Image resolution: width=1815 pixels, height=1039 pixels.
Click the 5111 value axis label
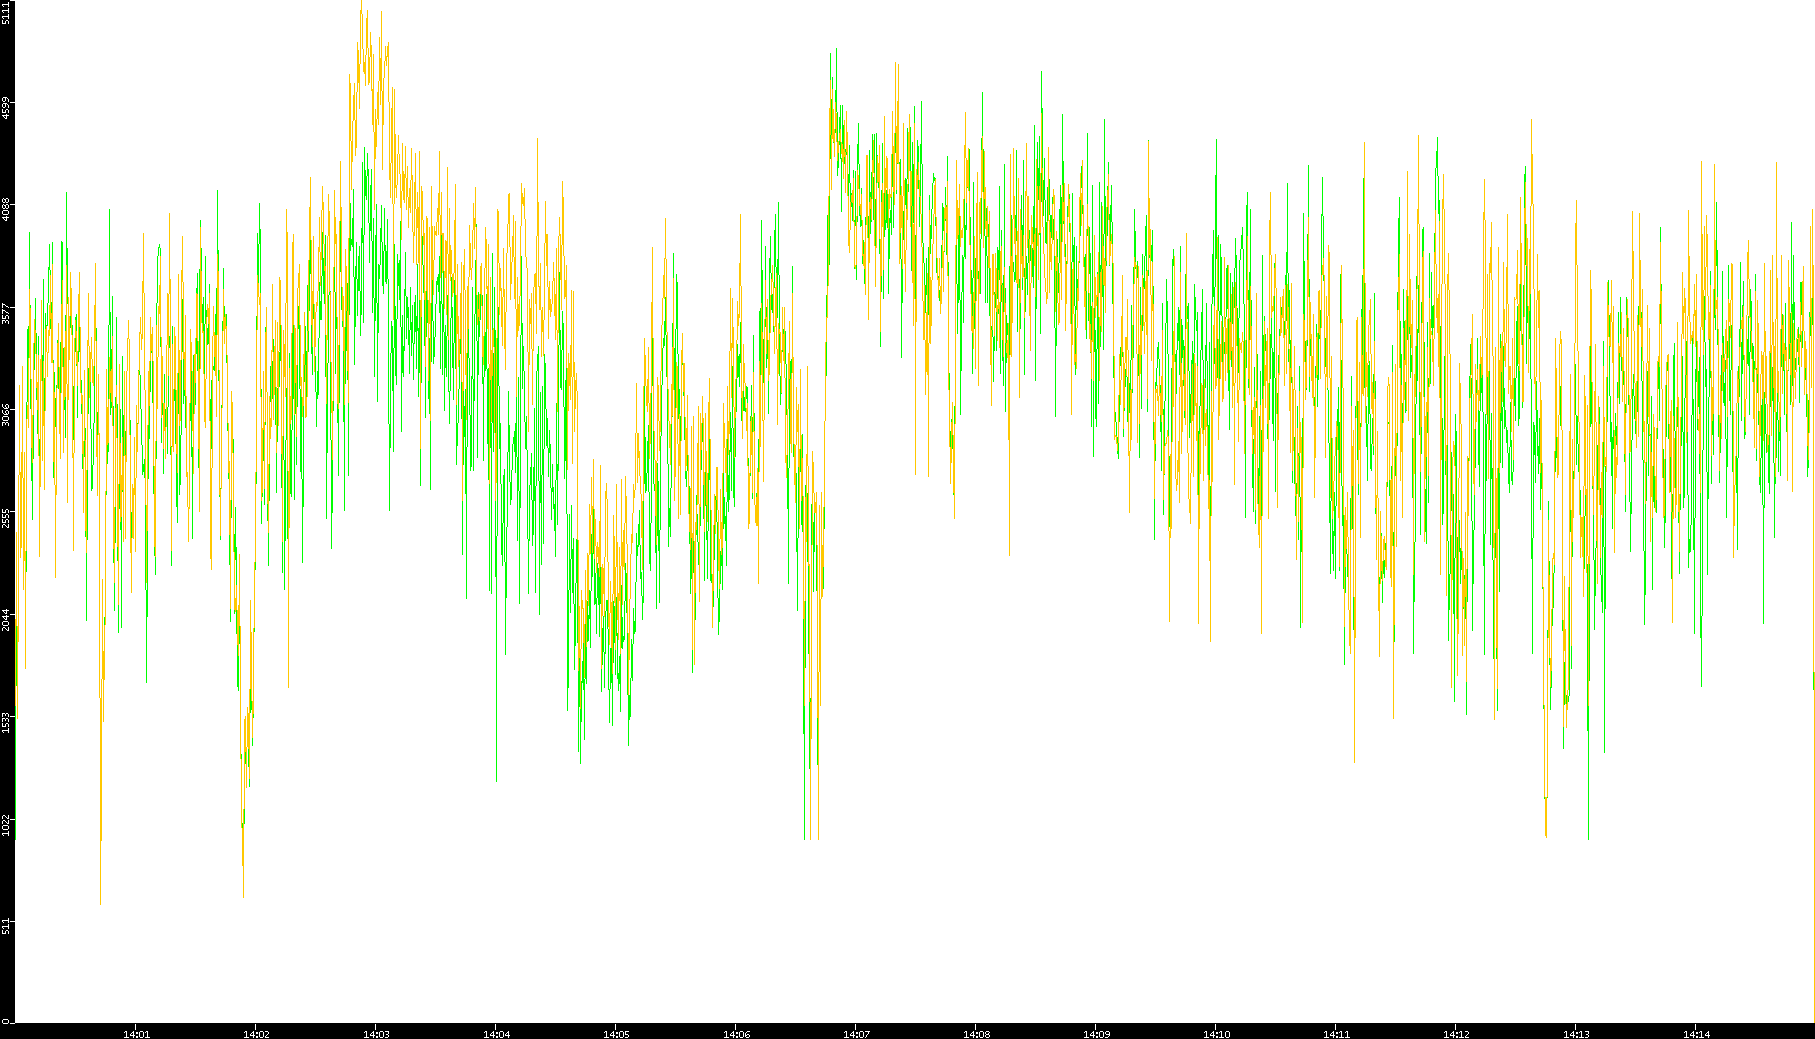tap(7, 13)
